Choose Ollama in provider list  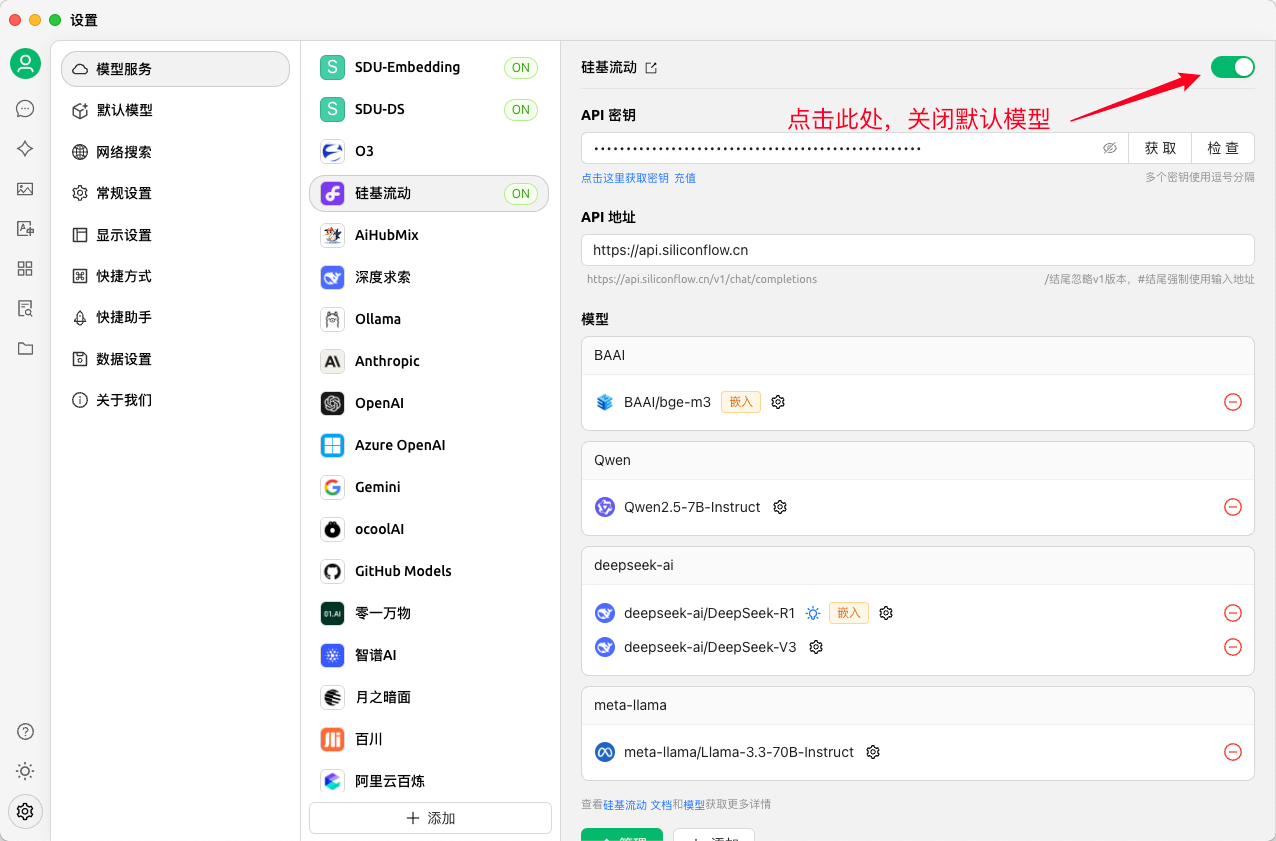429,319
